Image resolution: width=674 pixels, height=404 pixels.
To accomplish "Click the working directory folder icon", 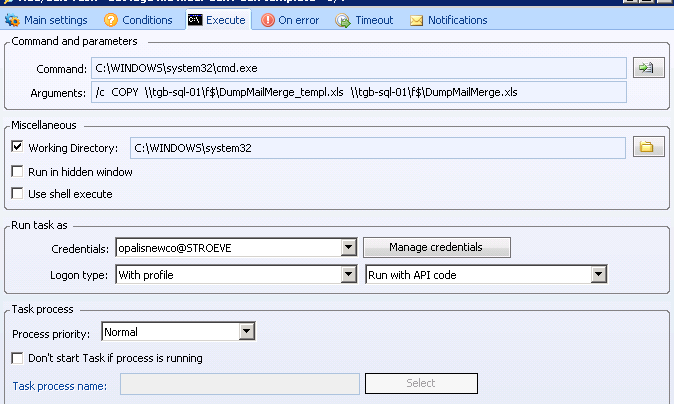I will 645,148.
